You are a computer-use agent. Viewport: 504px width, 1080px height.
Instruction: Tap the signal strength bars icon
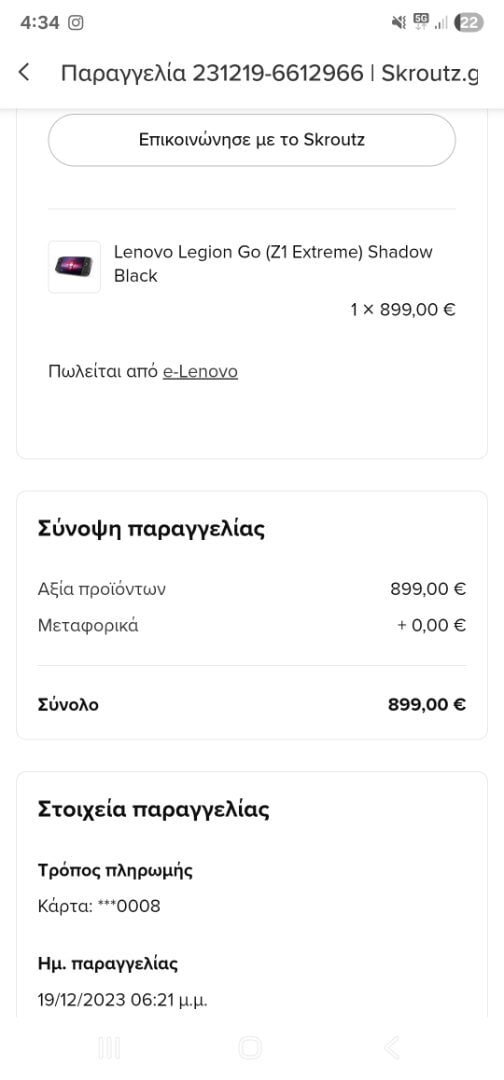tap(442, 23)
